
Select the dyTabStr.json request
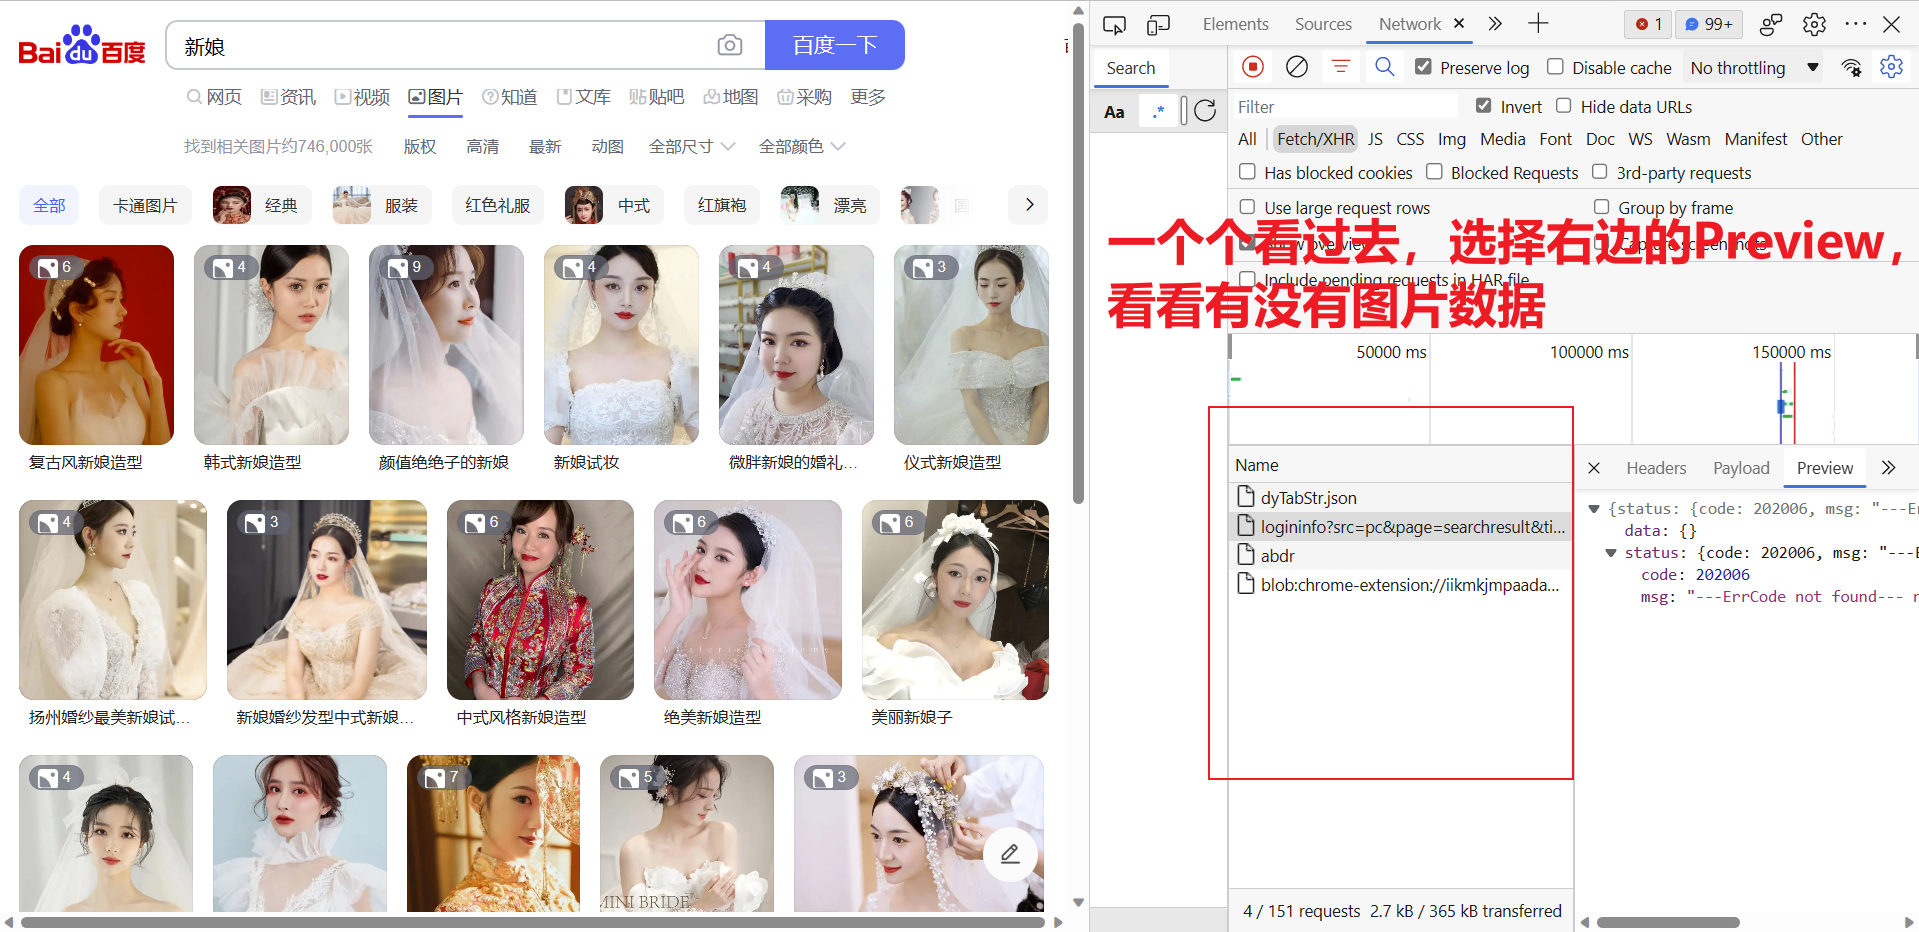(x=1400, y=497)
